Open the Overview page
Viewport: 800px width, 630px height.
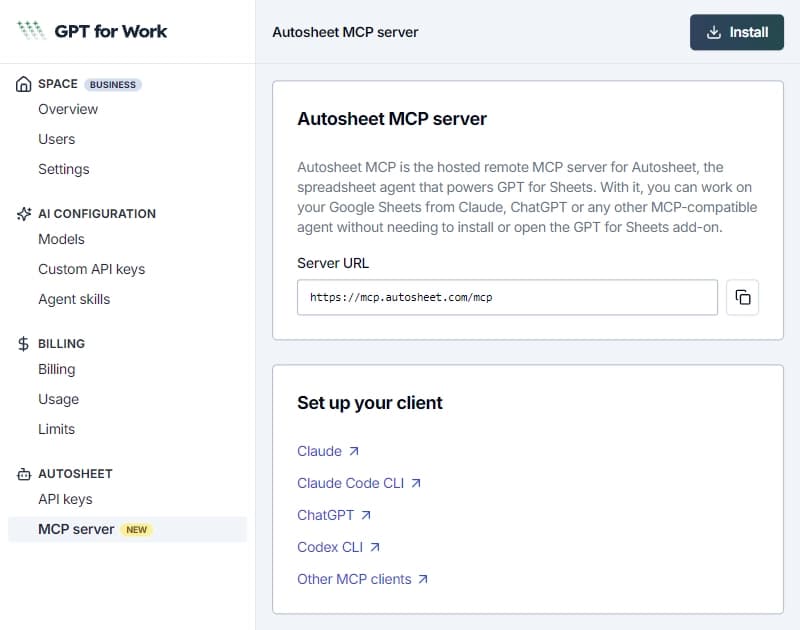68,109
